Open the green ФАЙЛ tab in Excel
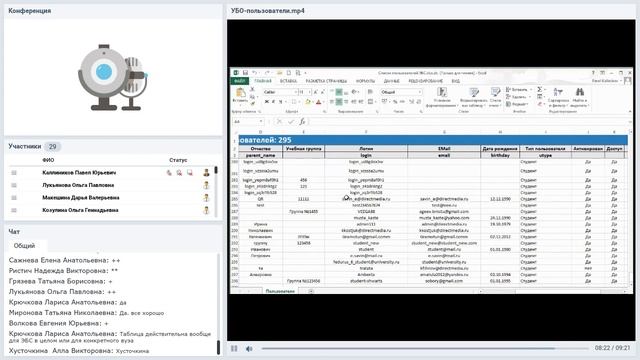 240,81
